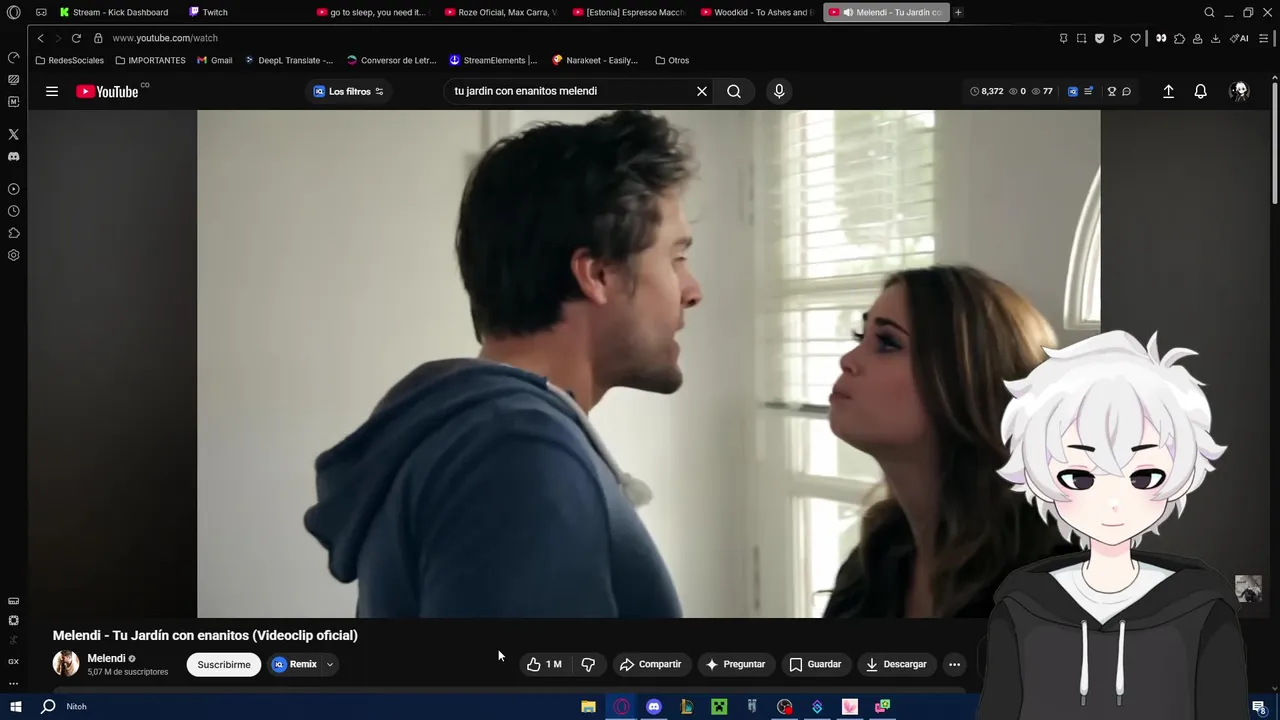Open the Conversor de Letras bookmark
Image resolution: width=1280 pixels, height=720 pixels.
[391, 60]
